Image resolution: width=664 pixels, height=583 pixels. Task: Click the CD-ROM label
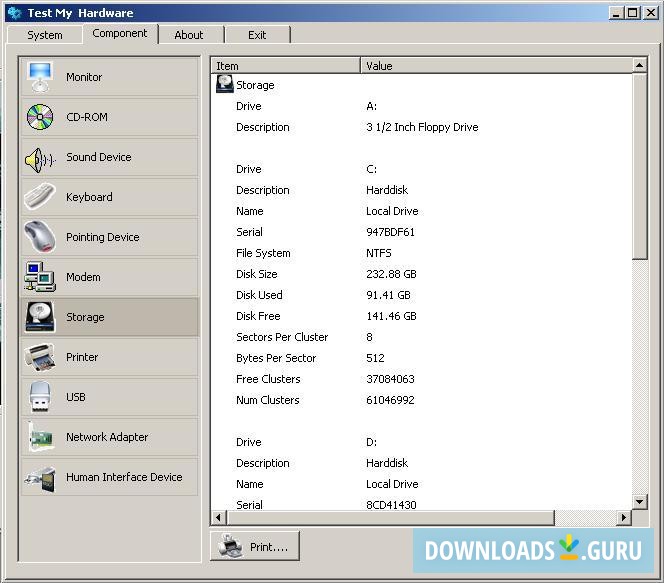87,117
